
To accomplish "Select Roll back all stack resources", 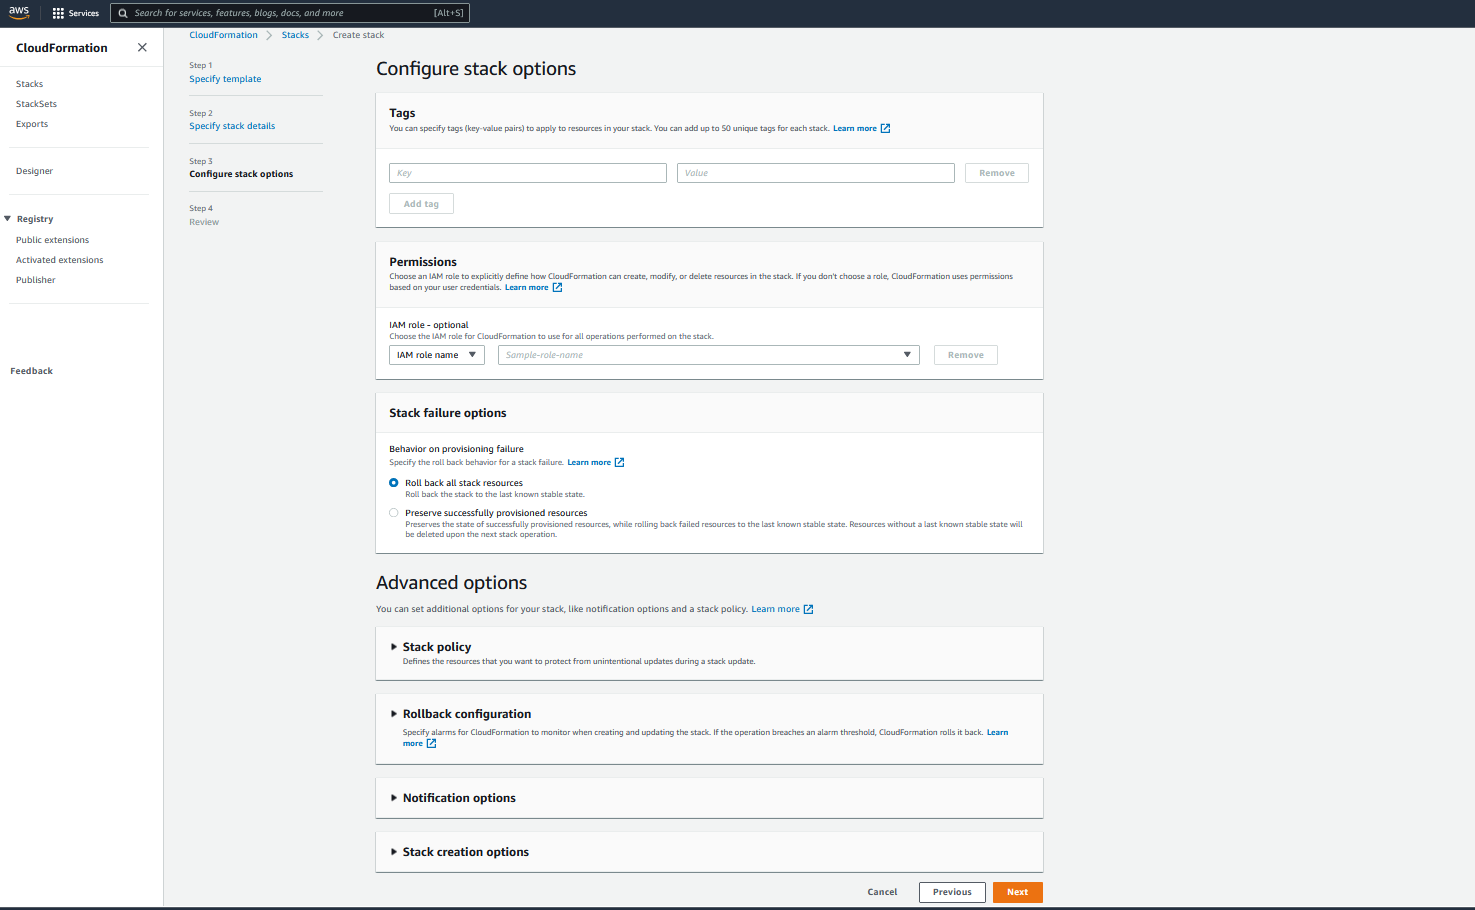I will click(394, 483).
